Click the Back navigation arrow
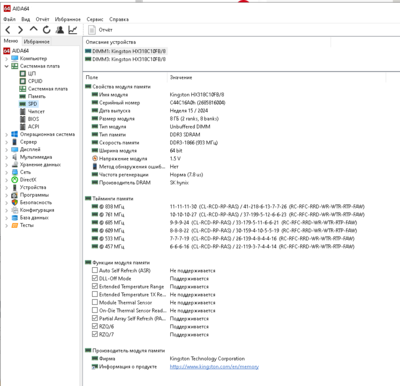The image size is (400, 386). point(8,30)
